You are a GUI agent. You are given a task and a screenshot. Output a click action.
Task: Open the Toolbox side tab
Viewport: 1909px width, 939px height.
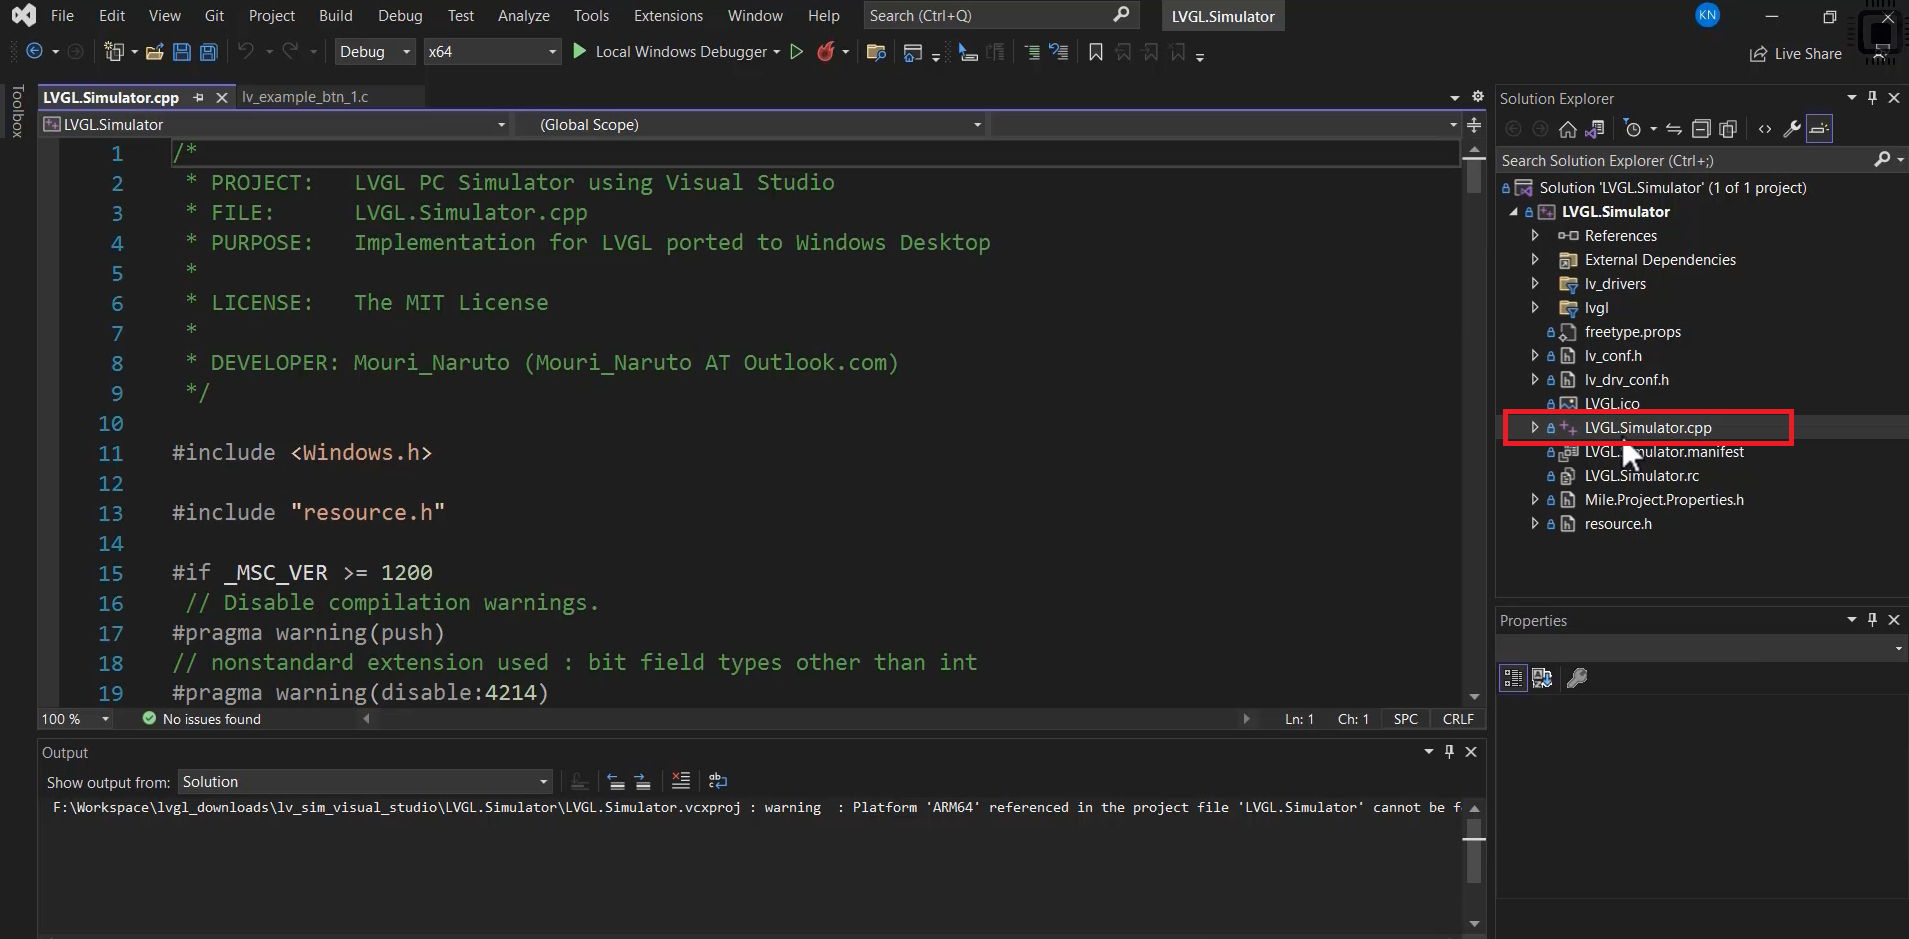point(17,111)
